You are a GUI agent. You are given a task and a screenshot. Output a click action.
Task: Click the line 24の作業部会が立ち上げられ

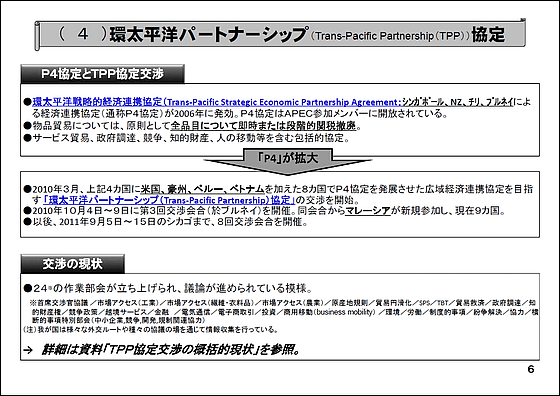[169, 288]
